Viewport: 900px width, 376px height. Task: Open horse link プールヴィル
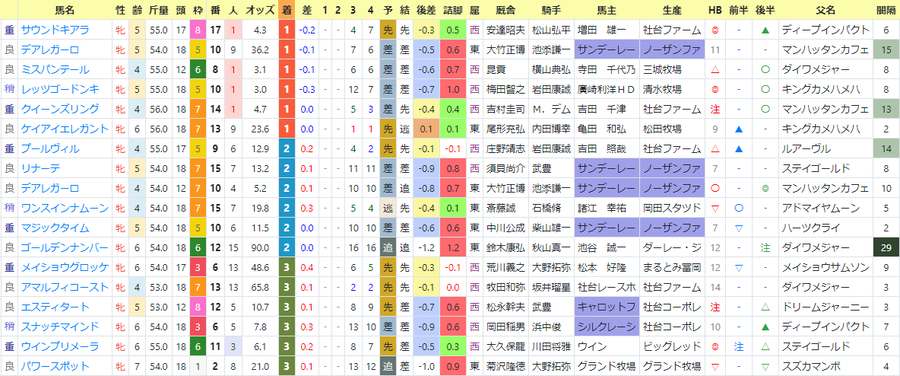pos(50,149)
